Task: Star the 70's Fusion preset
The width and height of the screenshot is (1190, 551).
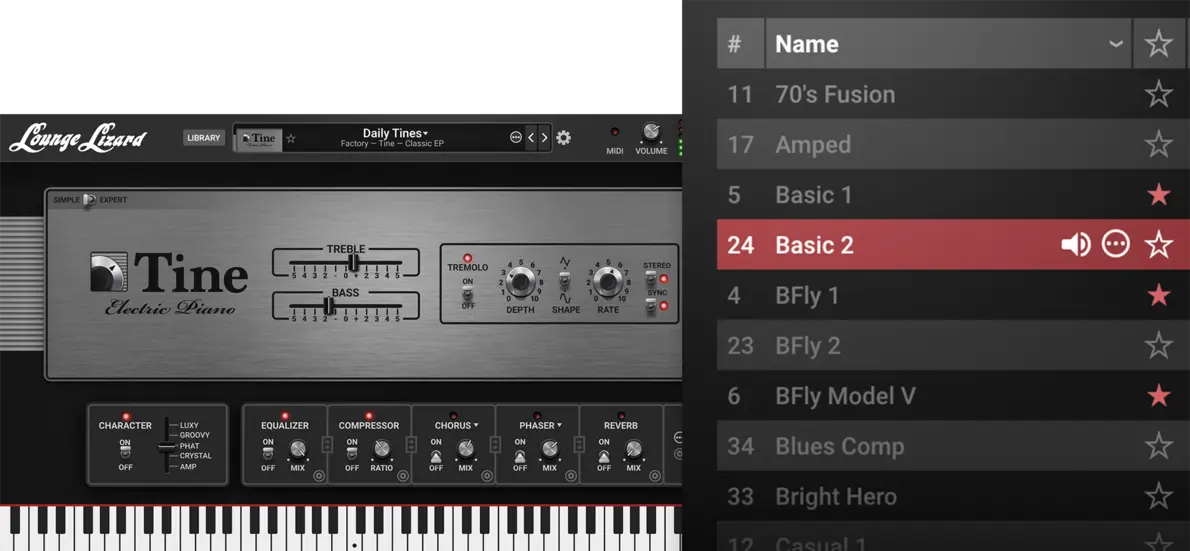Action: point(1158,94)
